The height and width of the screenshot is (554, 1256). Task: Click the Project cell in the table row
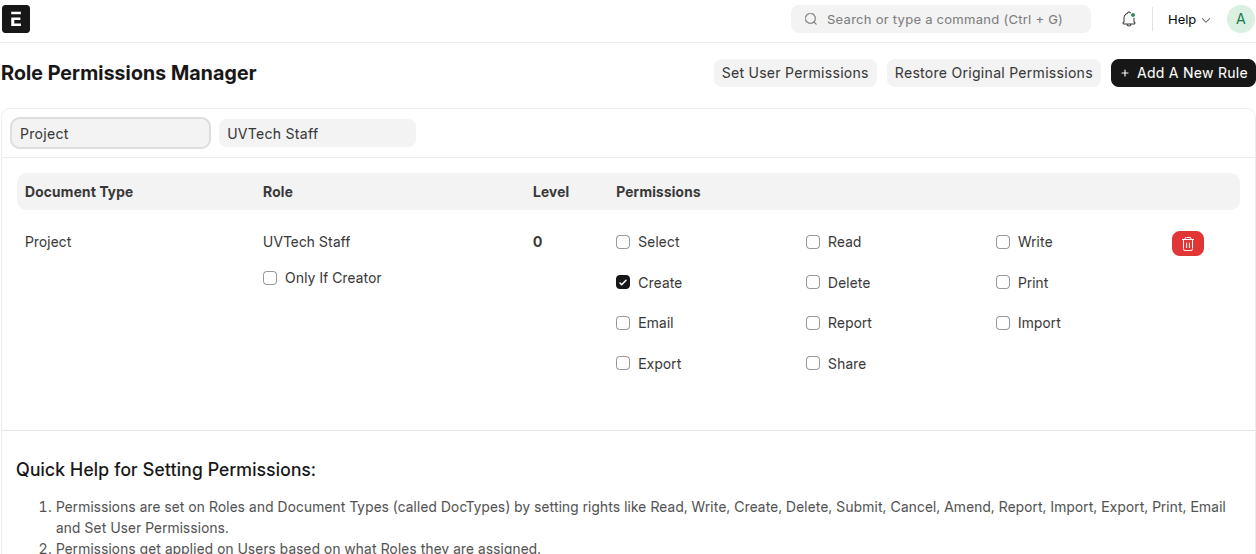tap(48, 242)
